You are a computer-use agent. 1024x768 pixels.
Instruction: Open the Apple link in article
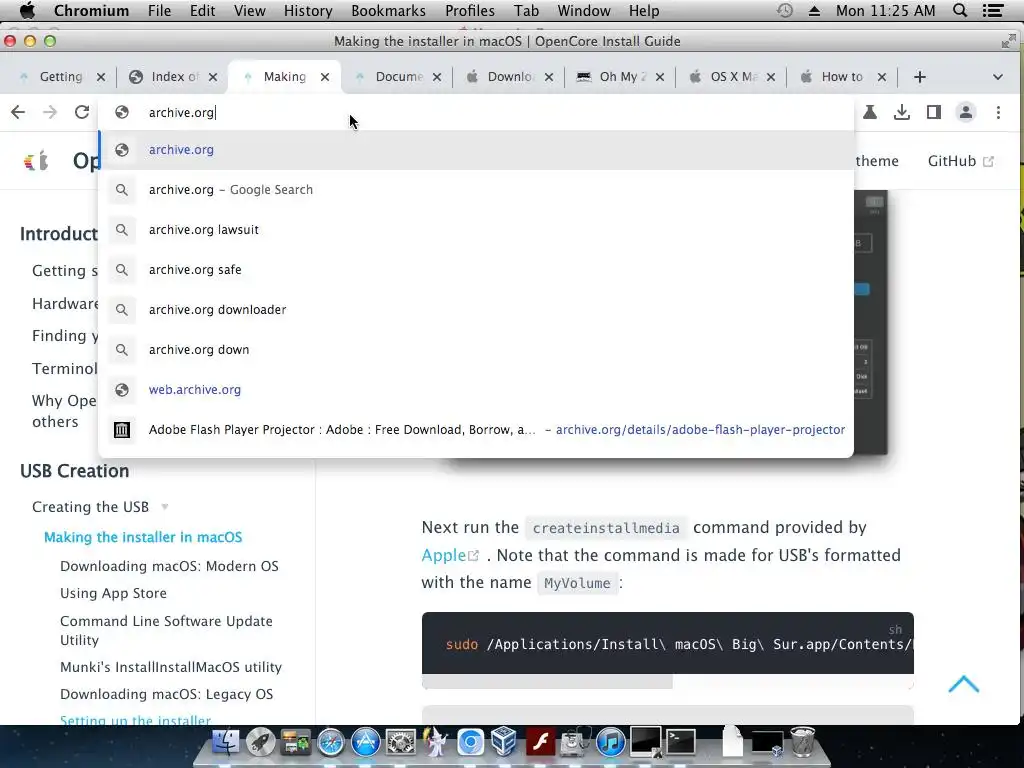449,555
